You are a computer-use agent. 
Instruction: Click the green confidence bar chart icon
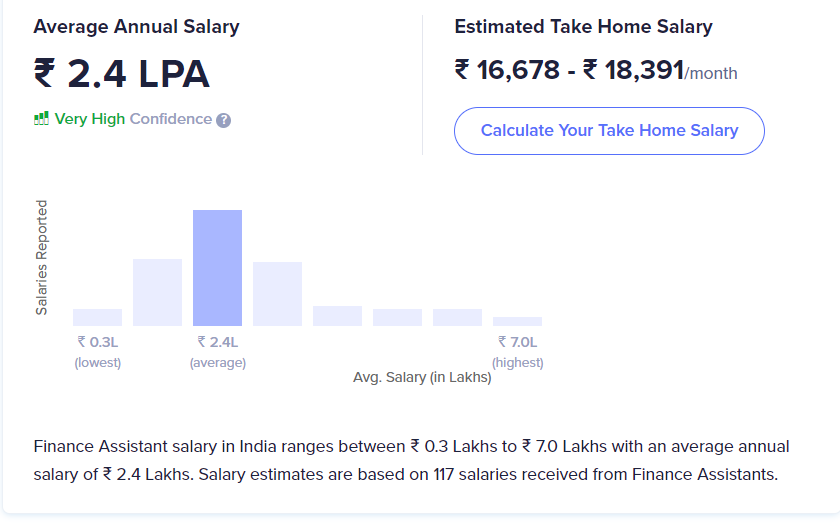point(41,118)
